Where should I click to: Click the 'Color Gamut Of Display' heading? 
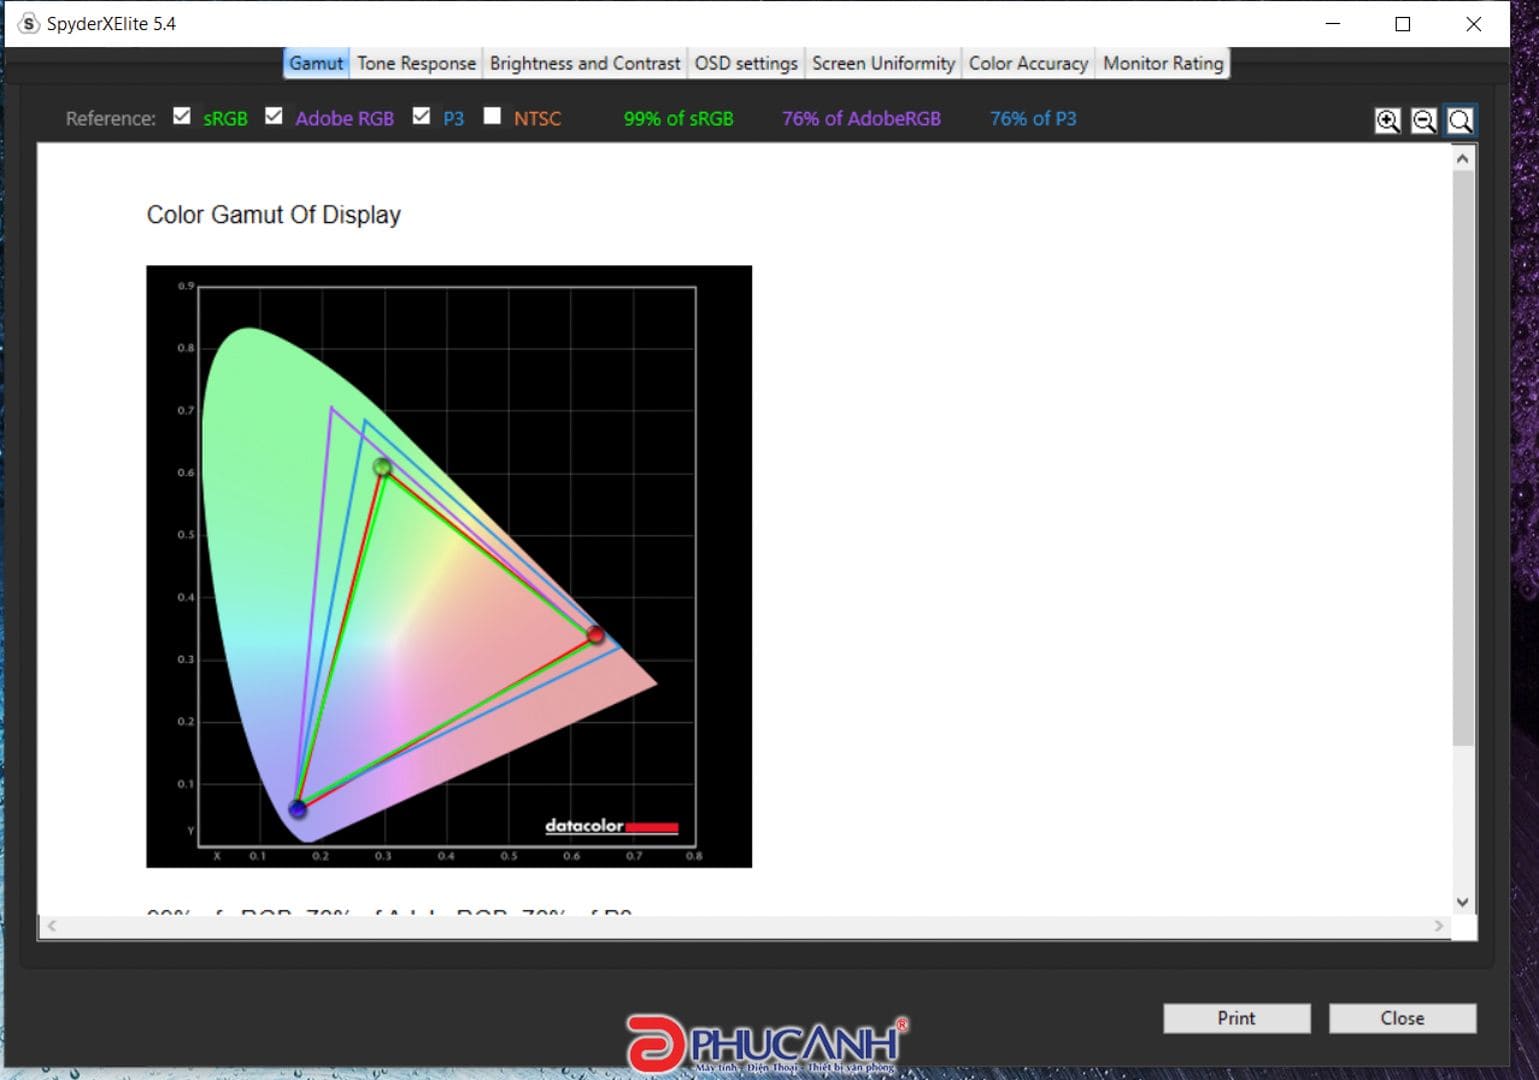click(274, 215)
